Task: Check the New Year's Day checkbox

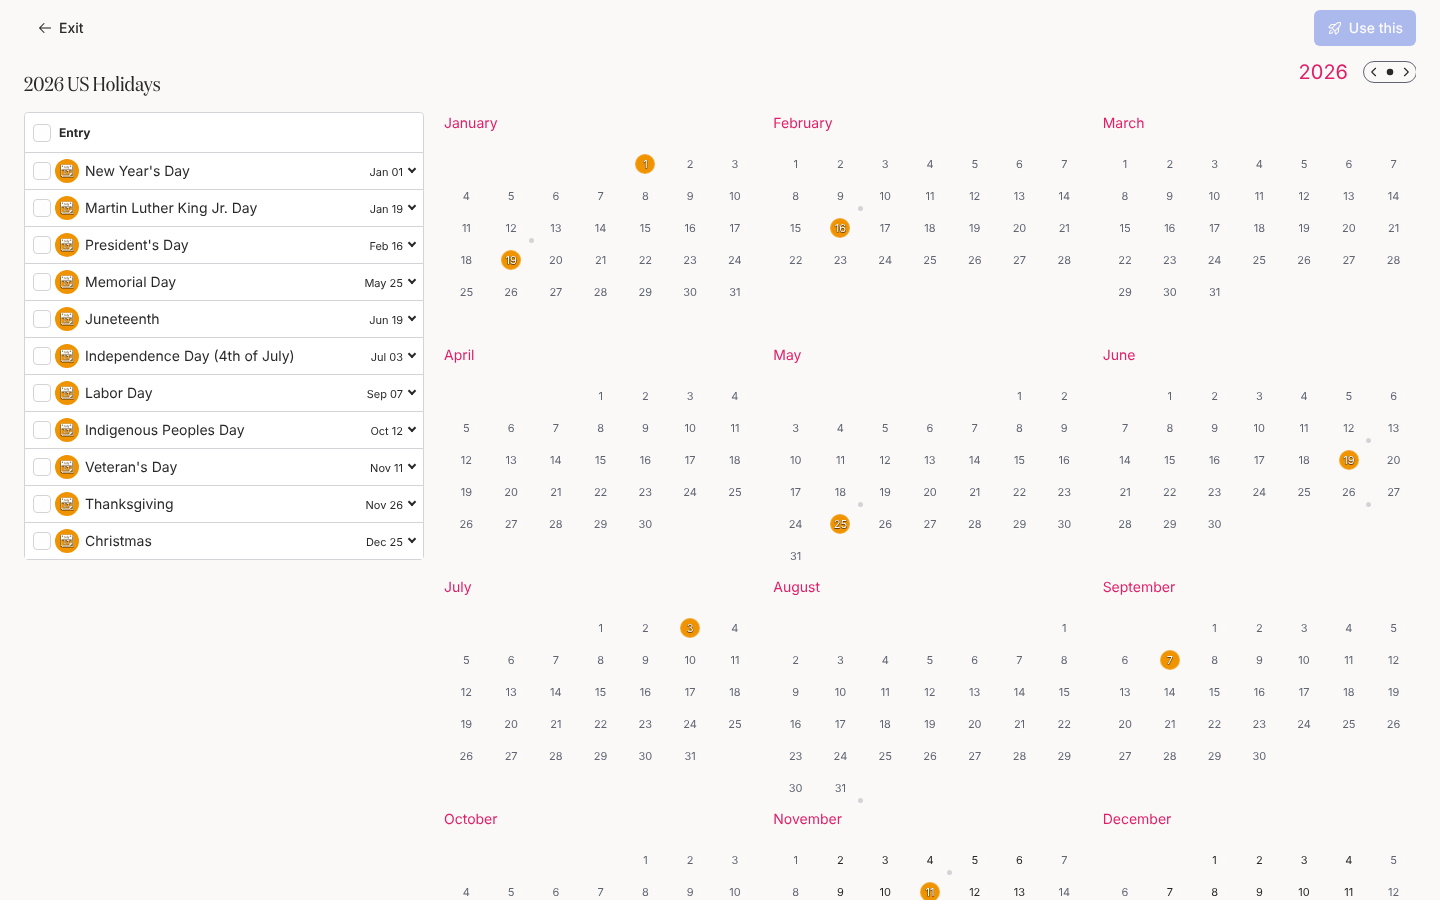Action: (x=42, y=171)
